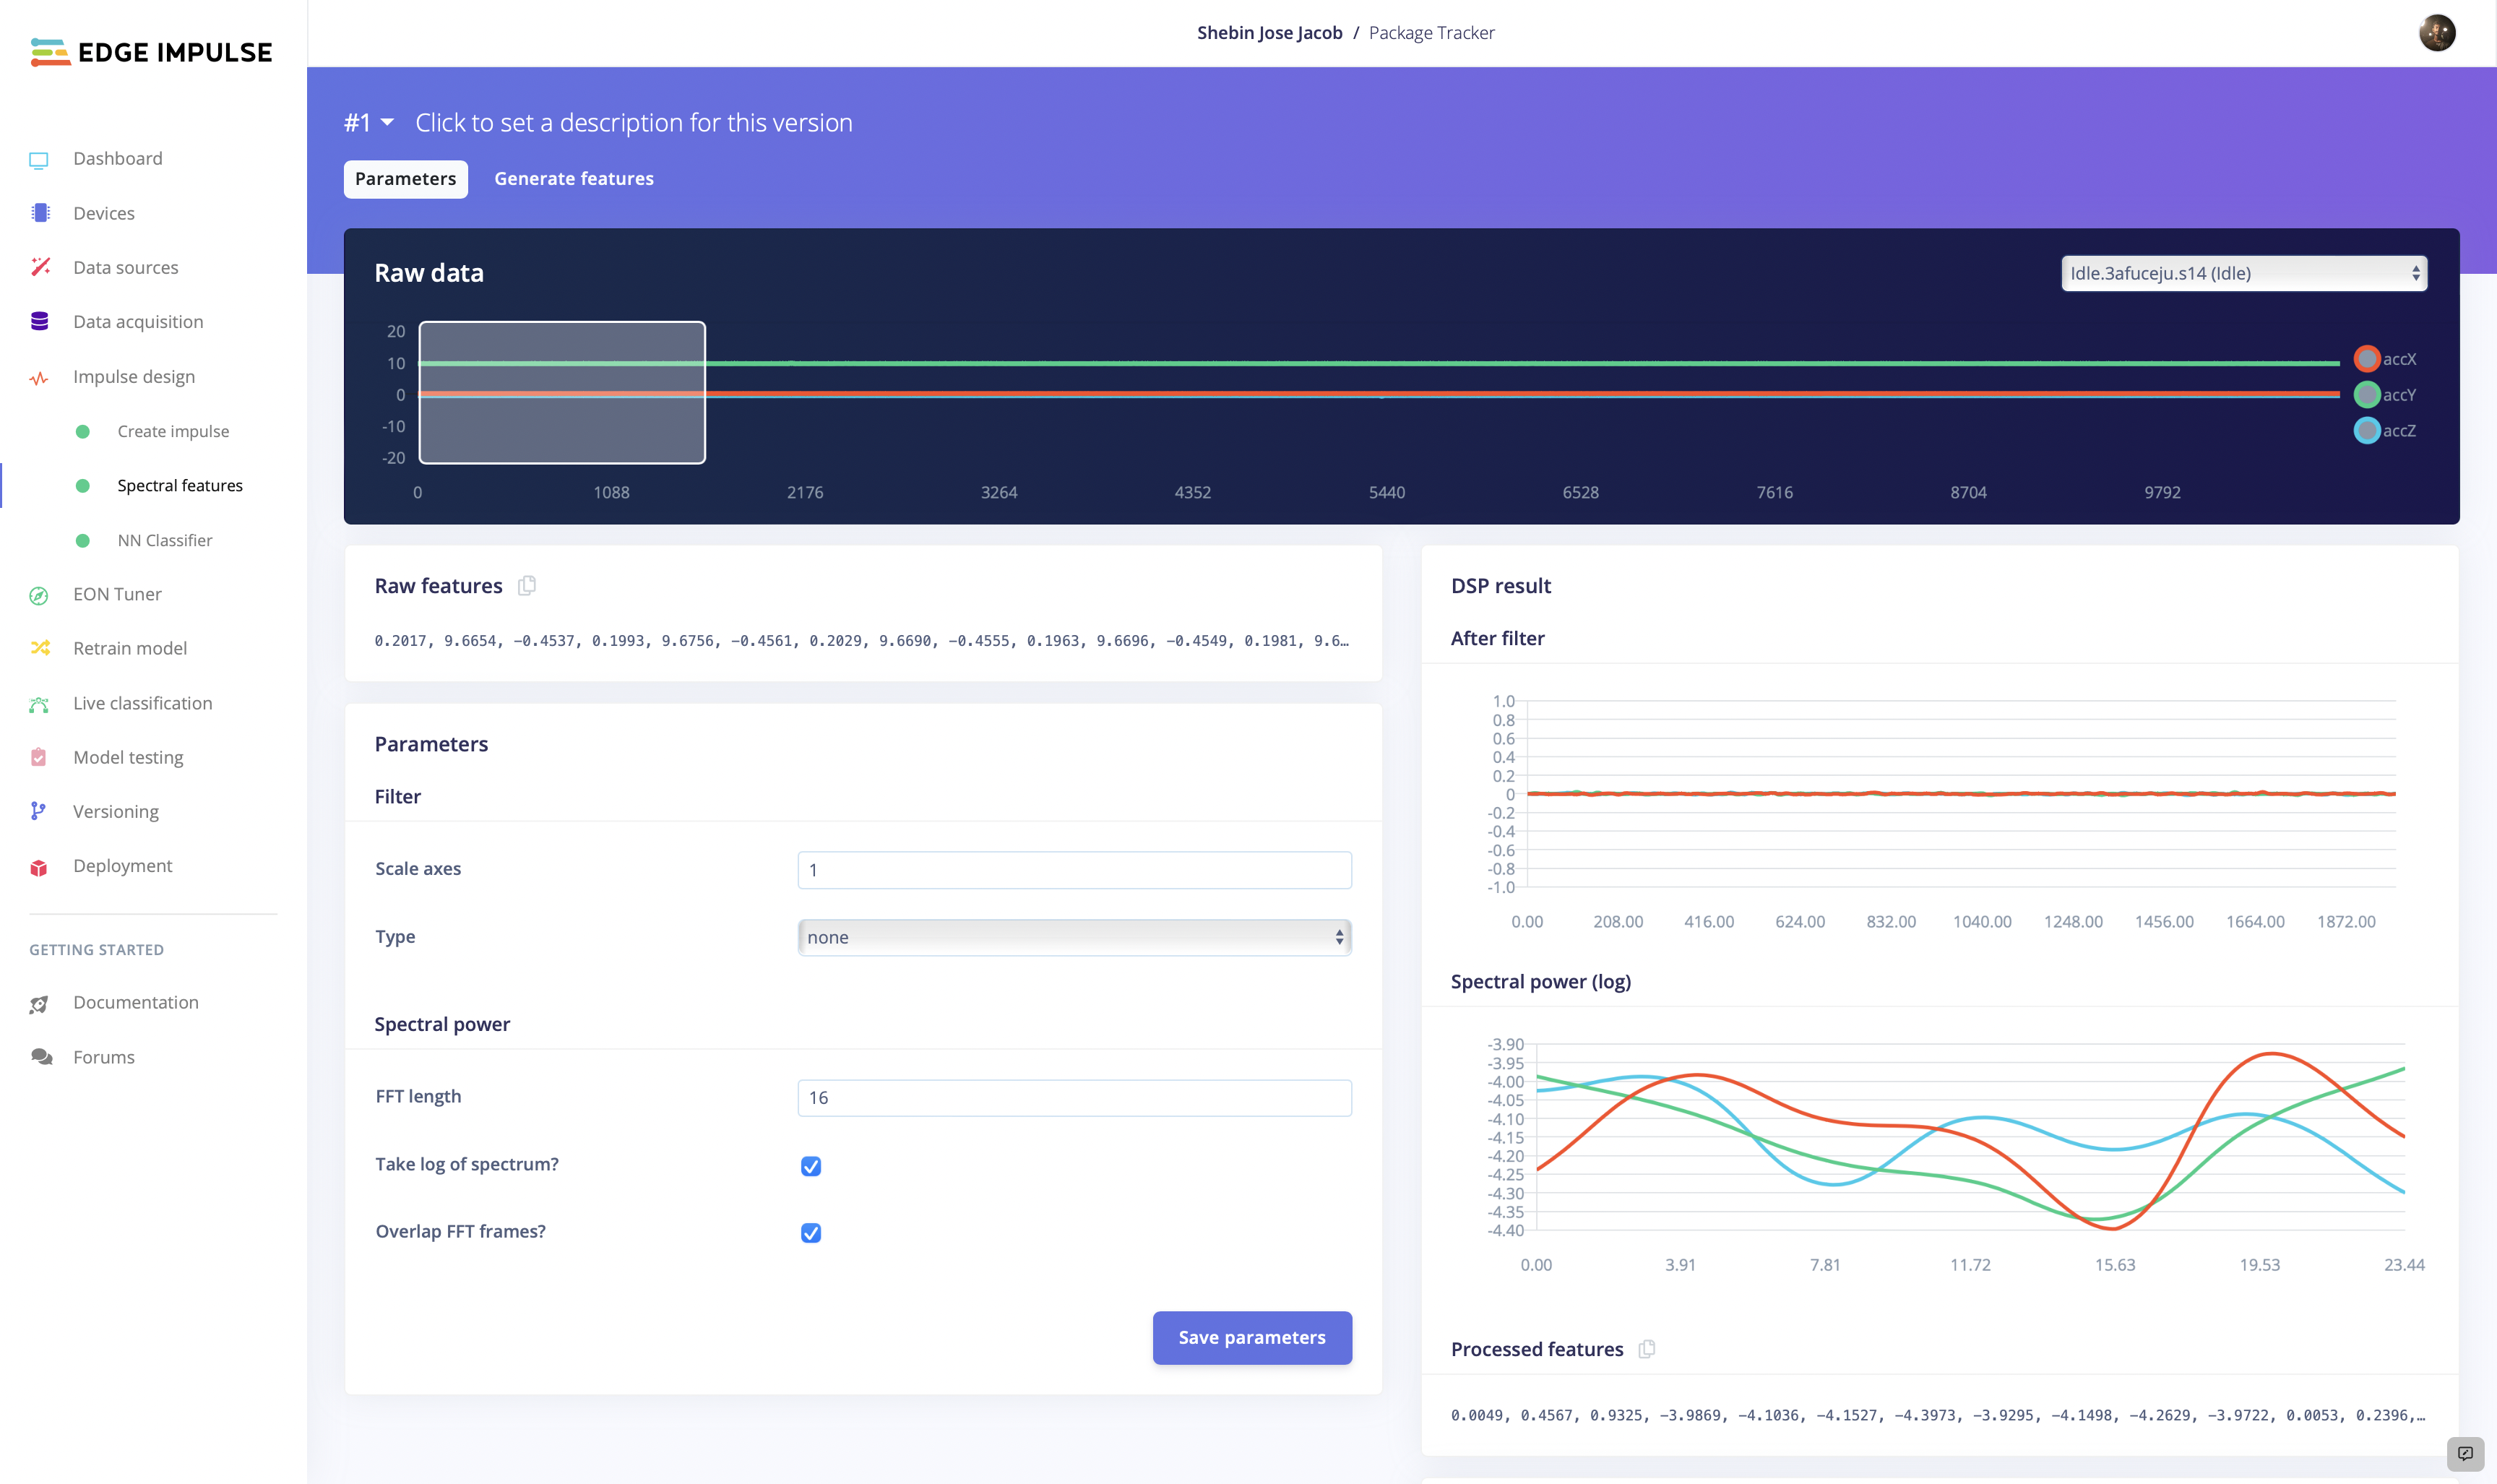
Task: Select the Generate features tab
Action: 572,178
